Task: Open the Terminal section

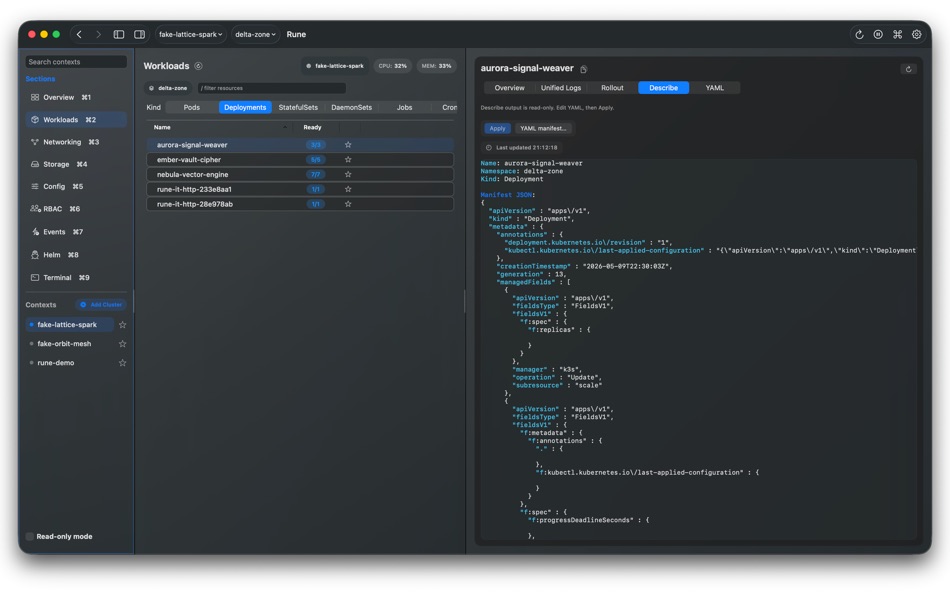Action: (x=76, y=278)
